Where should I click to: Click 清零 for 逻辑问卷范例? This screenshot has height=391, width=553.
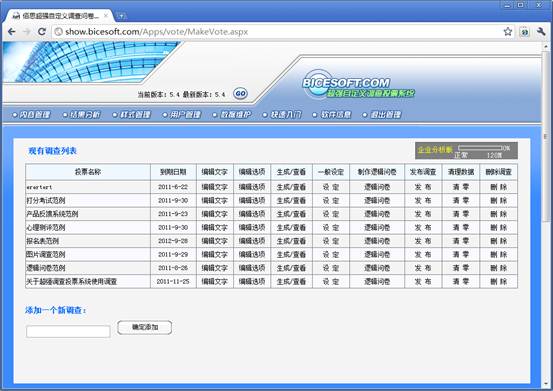coord(461,268)
